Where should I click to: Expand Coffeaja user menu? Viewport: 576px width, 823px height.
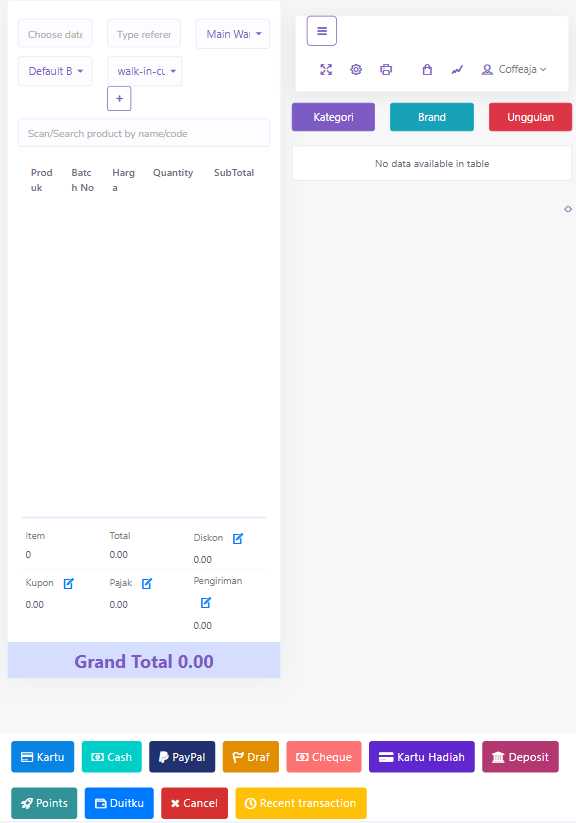tap(522, 69)
